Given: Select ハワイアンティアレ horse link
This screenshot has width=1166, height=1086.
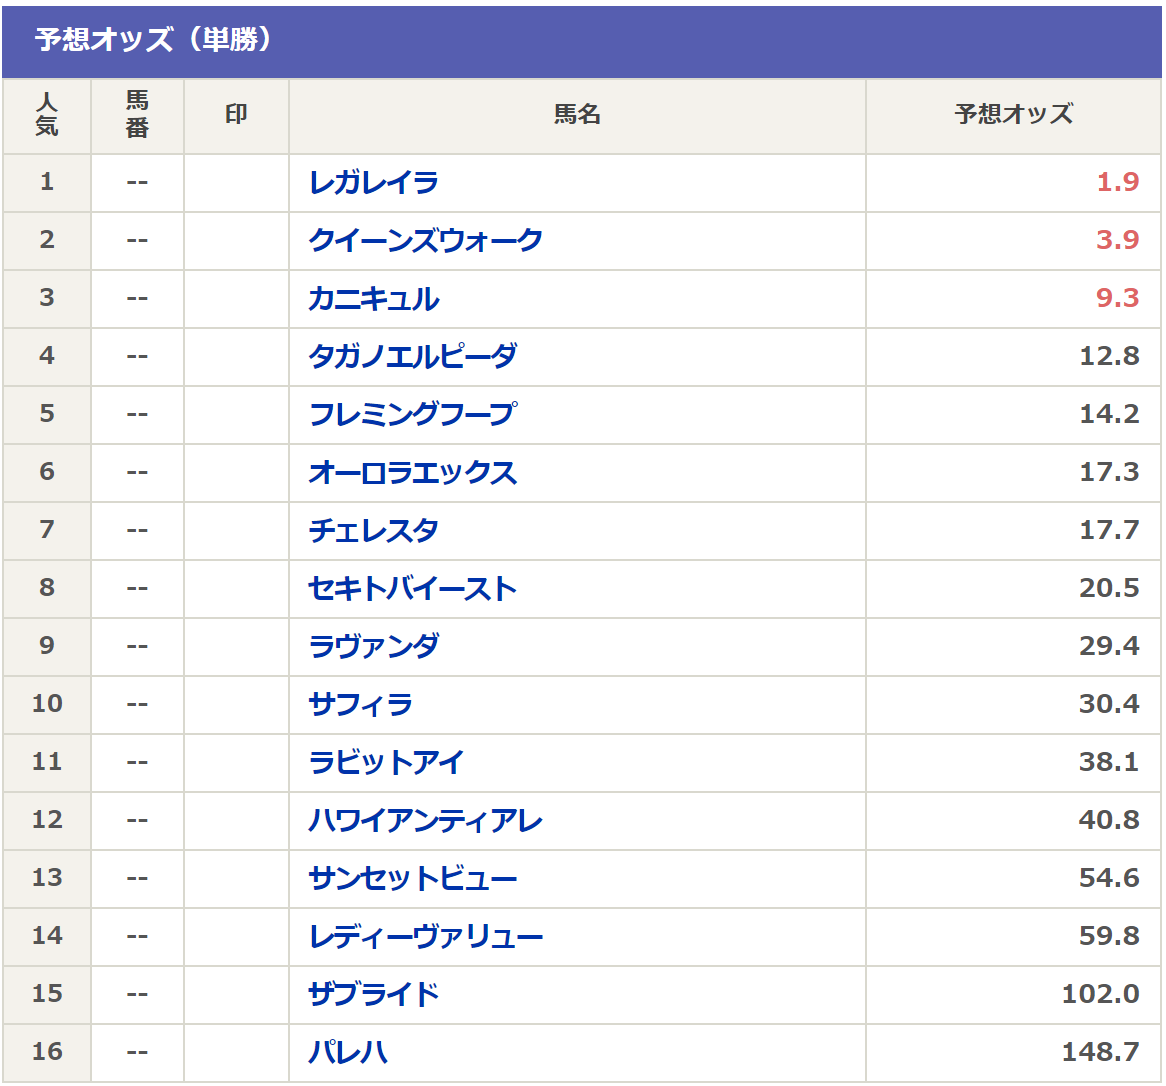Looking at the screenshot, I should tap(425, 821).
